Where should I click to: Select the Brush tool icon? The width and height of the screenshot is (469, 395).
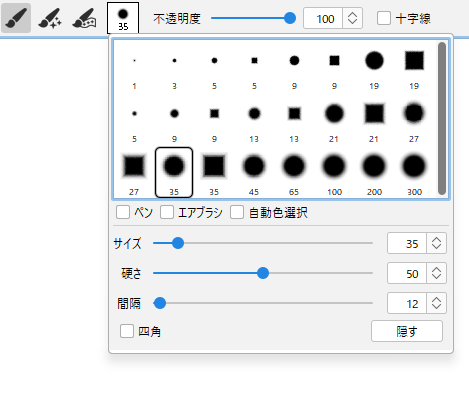[16, 18]
